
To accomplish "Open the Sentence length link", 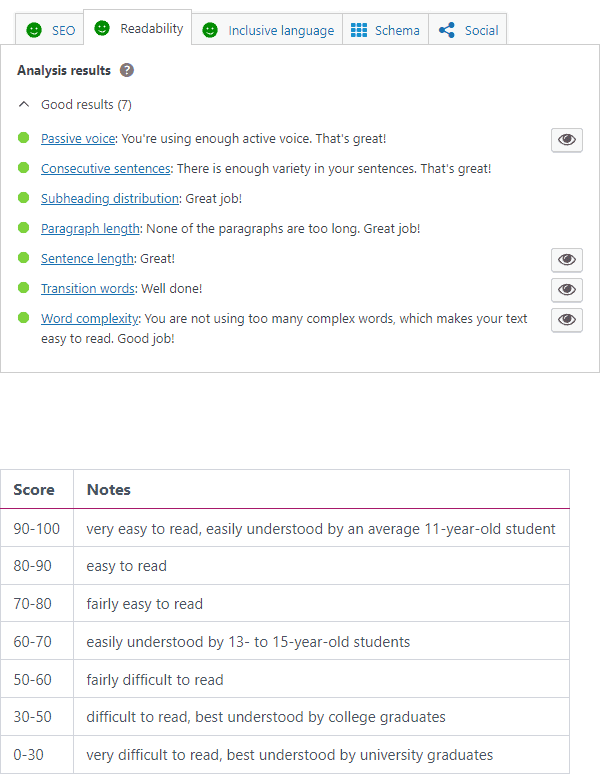I will (x=87, y=259).
